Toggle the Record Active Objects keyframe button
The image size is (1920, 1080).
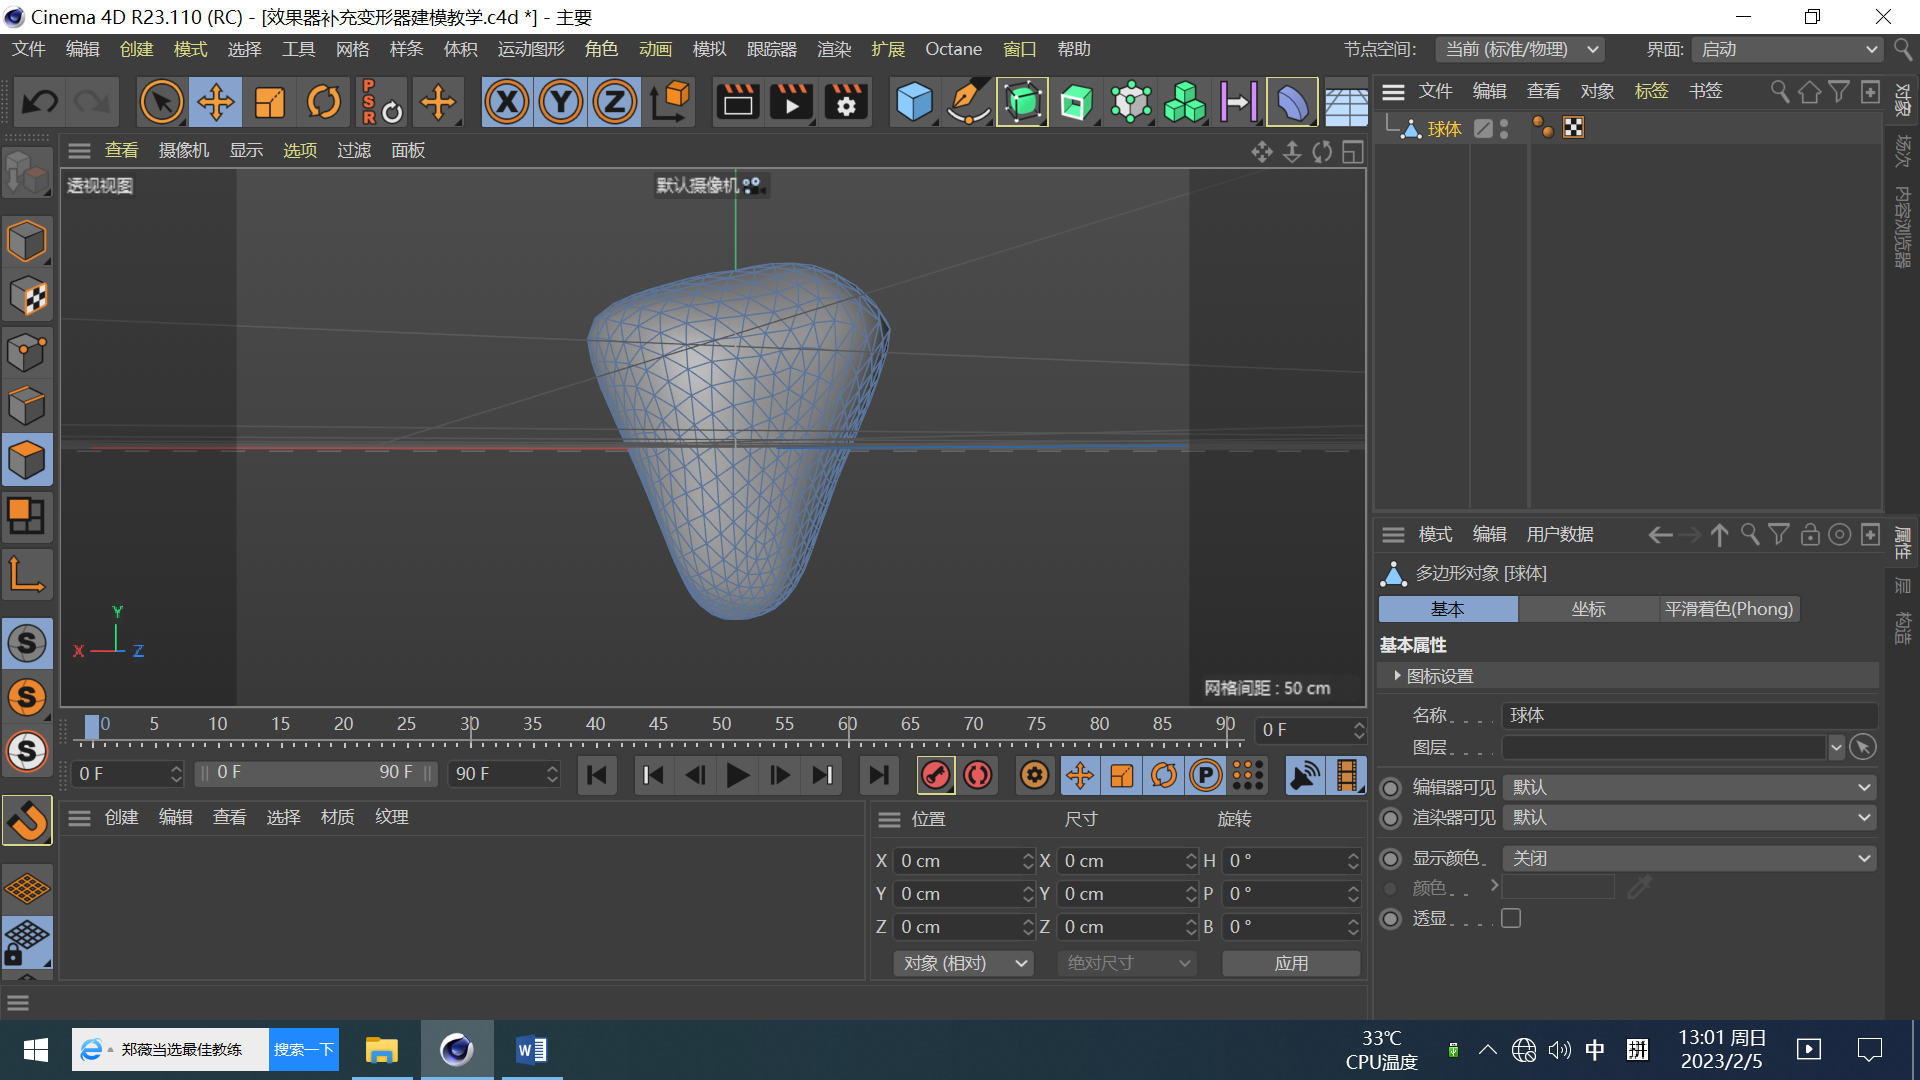click(936, 775)
